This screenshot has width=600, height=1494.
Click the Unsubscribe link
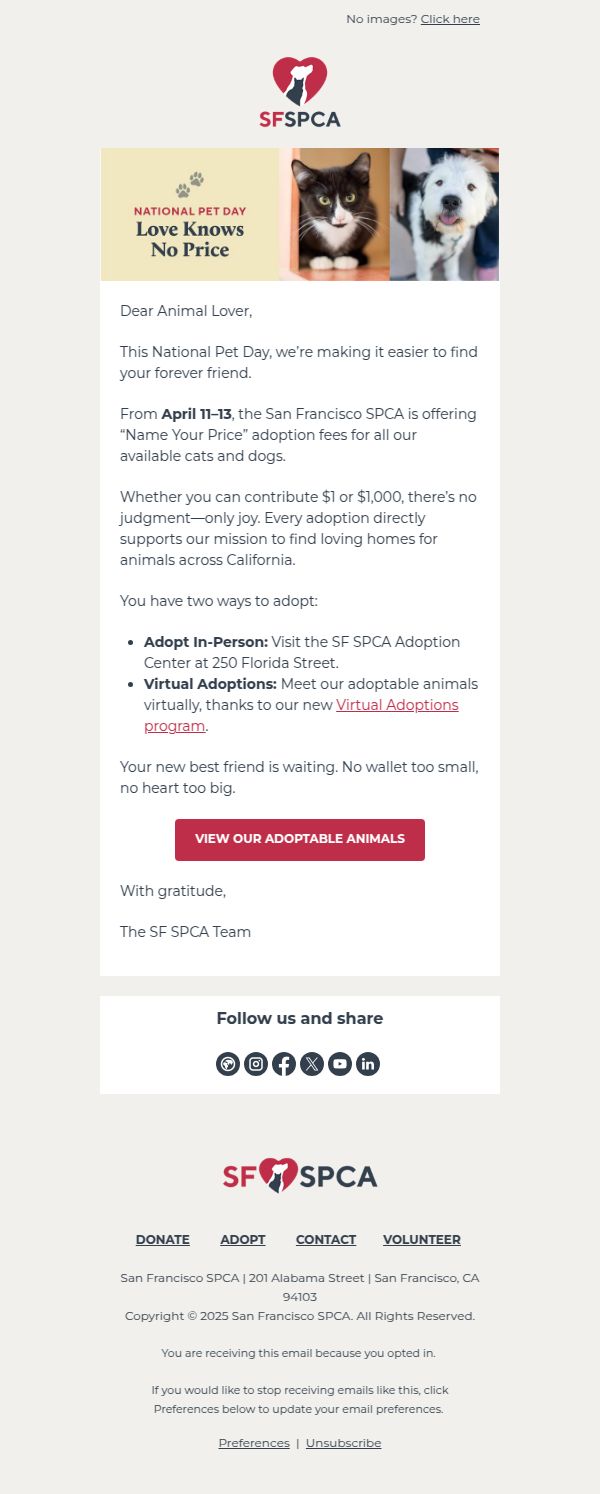click(343, 1443)
